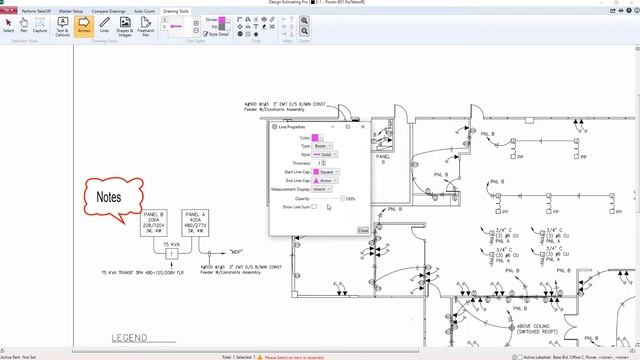Choose the Select arrow tool
Image resolution: width=640 pixels, height=360 pixels.
[8, 25]
